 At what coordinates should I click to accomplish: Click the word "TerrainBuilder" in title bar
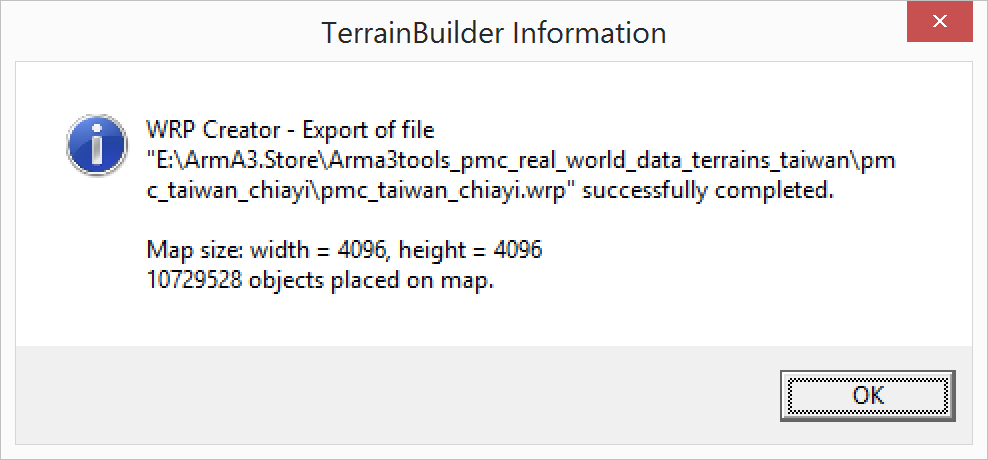click(414, 33)
